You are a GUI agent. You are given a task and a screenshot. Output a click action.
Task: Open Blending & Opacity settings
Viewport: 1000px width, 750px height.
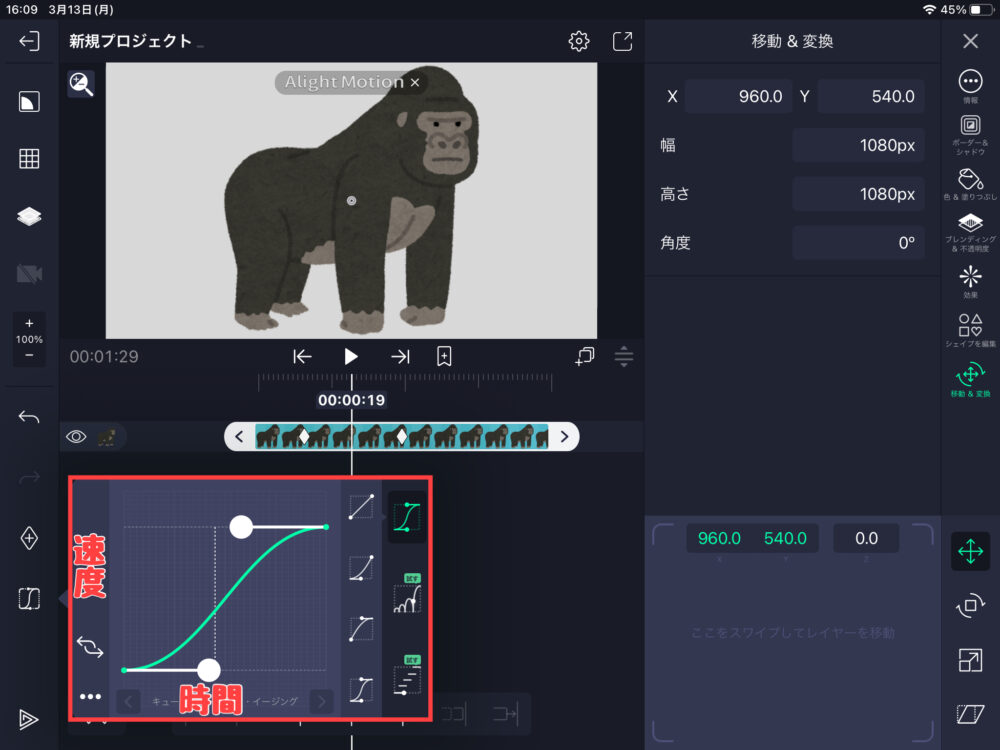pyautogui.click(x=969, y=230)
